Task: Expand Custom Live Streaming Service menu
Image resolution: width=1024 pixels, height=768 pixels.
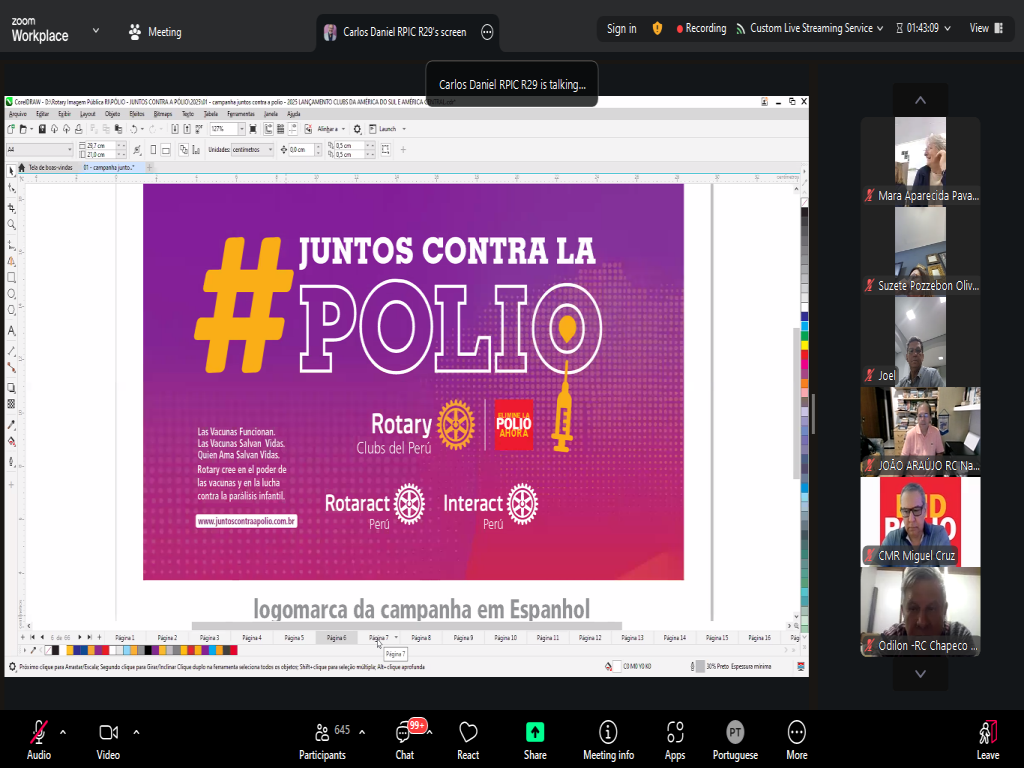Action: (x=810, y=29)
